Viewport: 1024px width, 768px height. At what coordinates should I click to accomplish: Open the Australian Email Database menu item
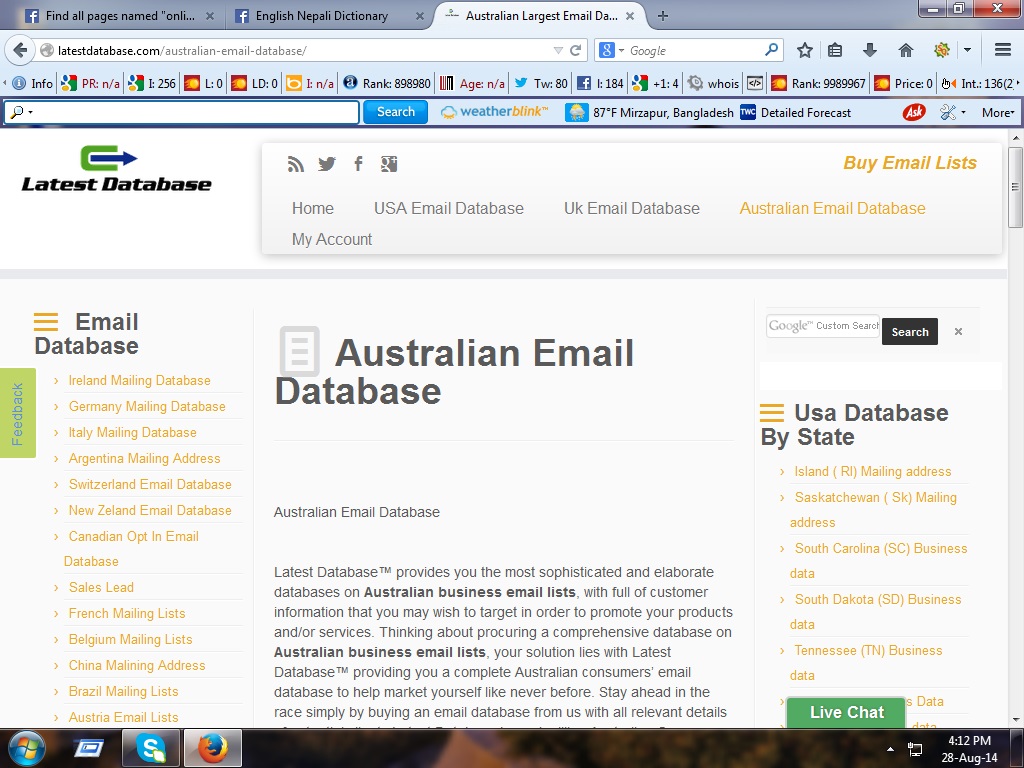832,208
